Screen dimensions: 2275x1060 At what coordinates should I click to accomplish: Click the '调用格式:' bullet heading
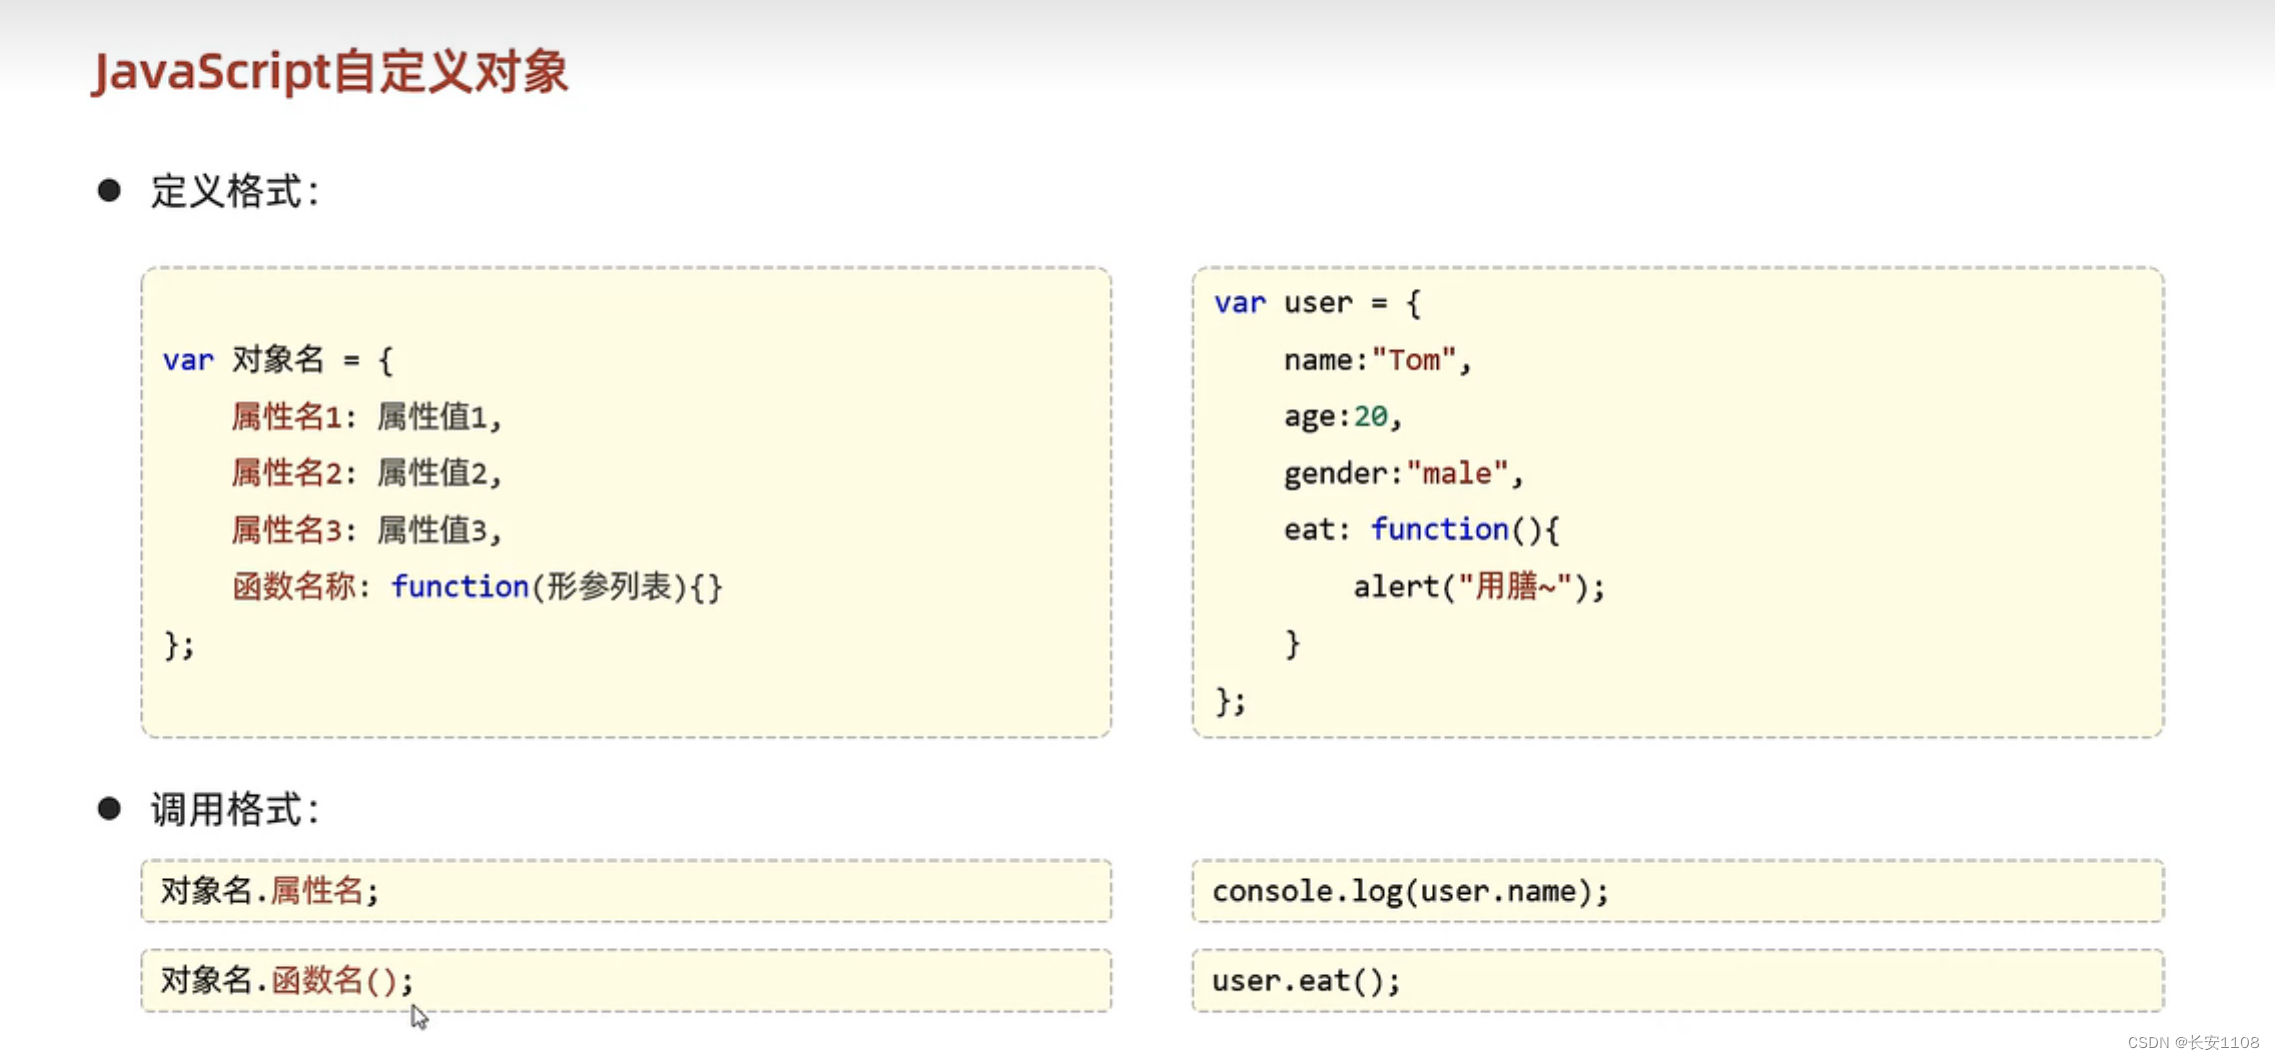(x=236, y=809)
